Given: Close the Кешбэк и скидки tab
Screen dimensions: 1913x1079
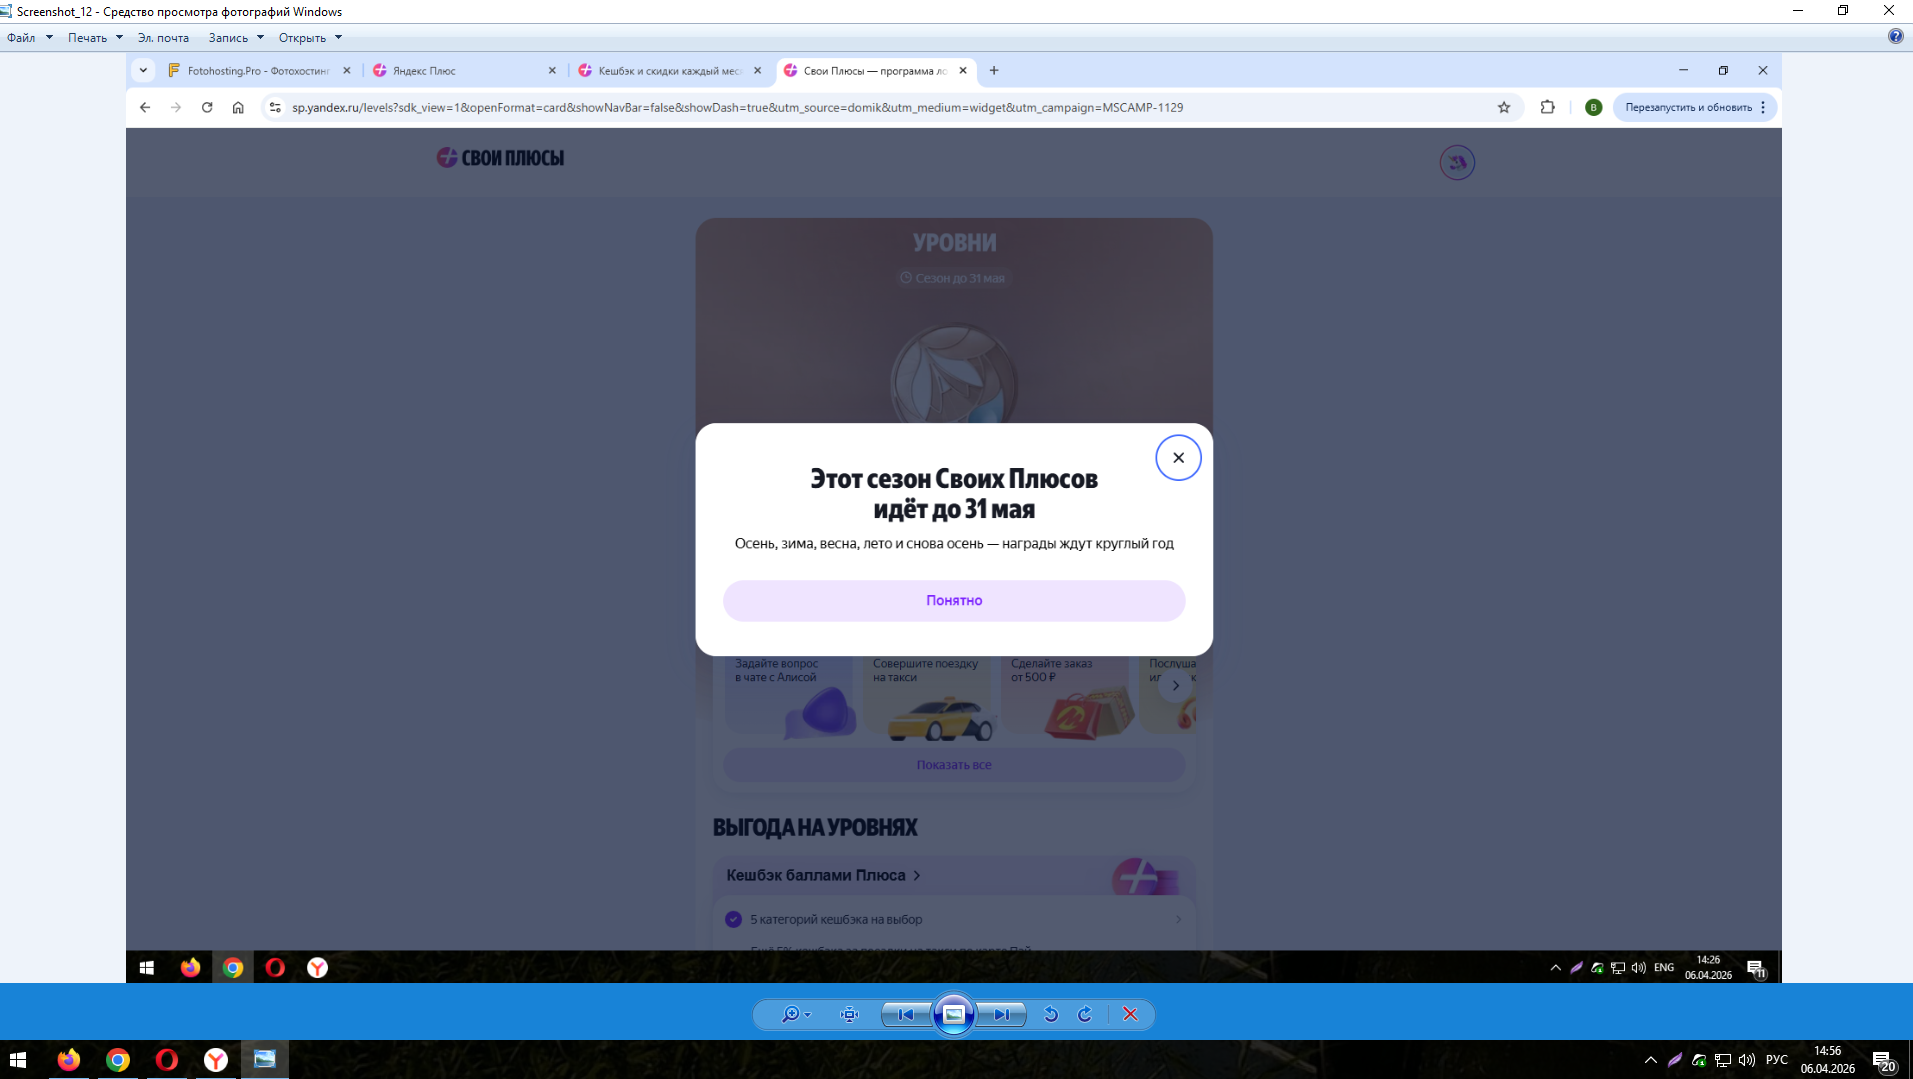Looking at the screenshot, I should 757,71.
